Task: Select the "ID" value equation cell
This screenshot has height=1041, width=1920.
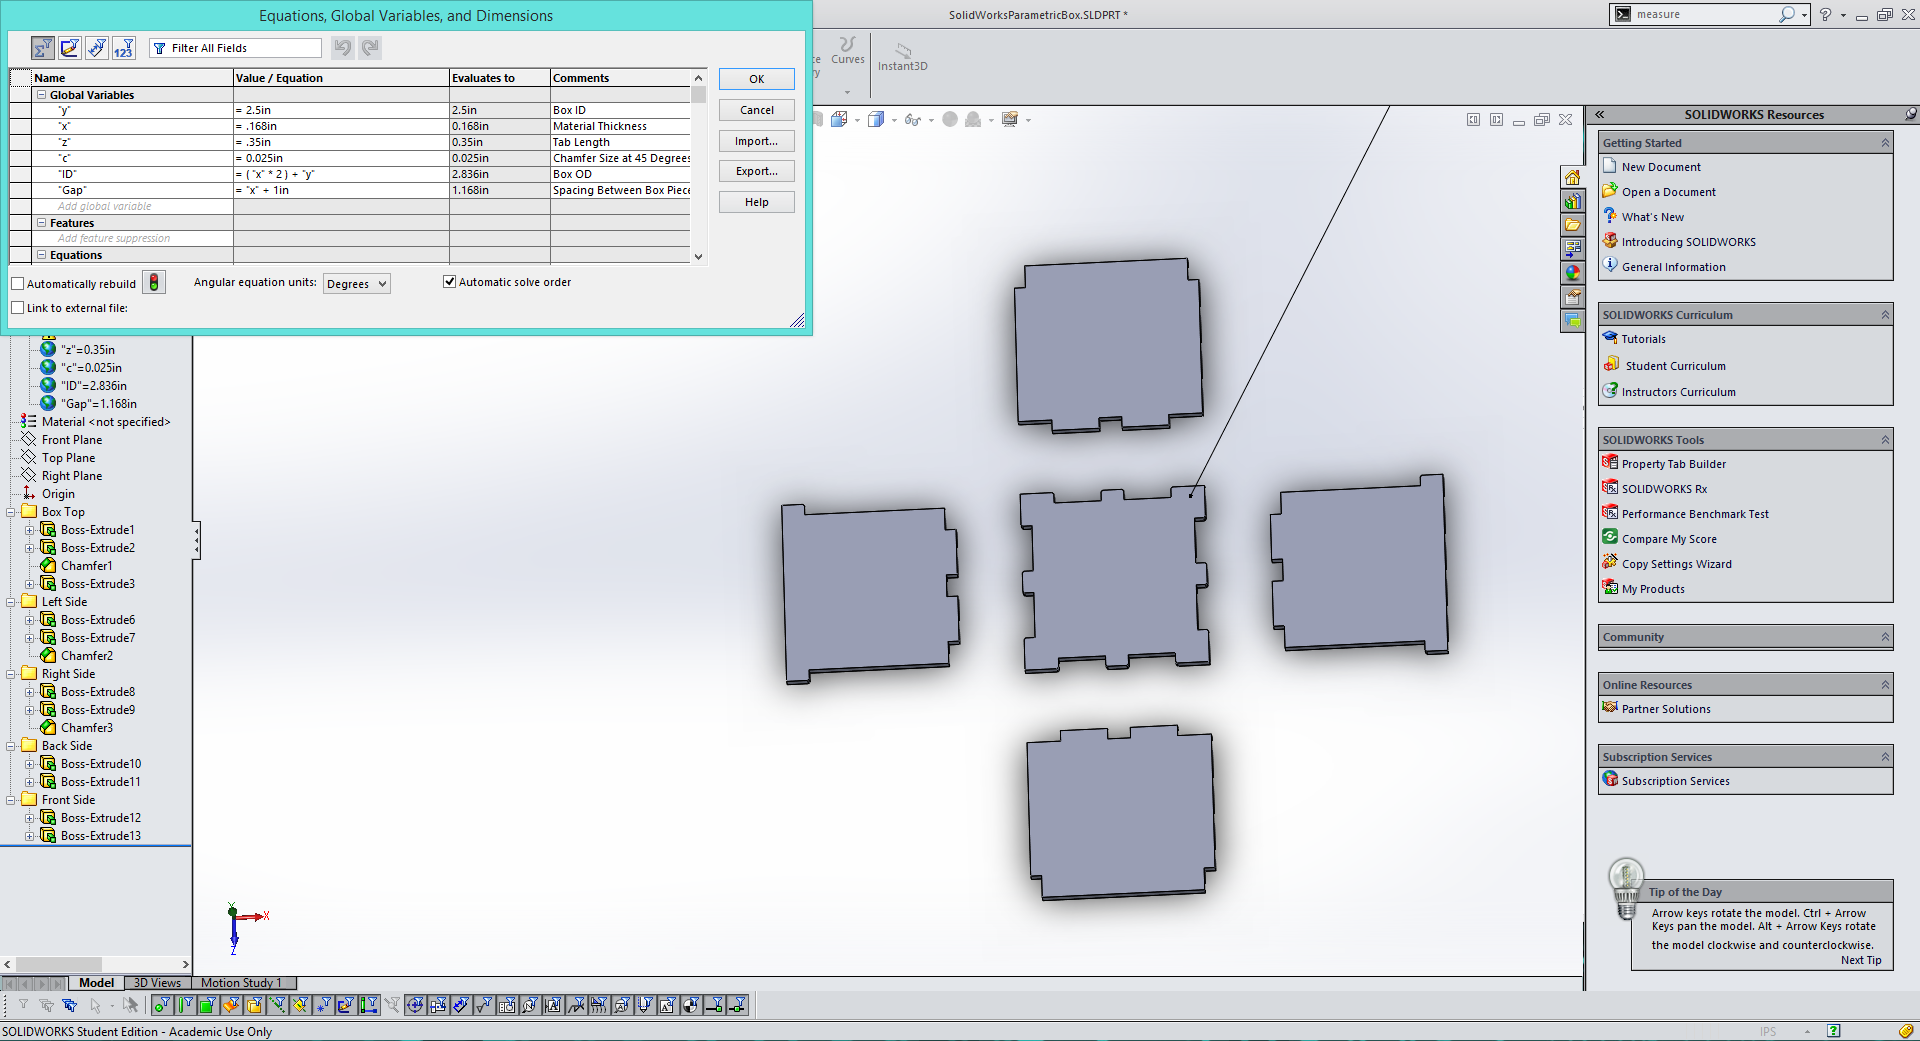Action: click(x=341, y=174)
